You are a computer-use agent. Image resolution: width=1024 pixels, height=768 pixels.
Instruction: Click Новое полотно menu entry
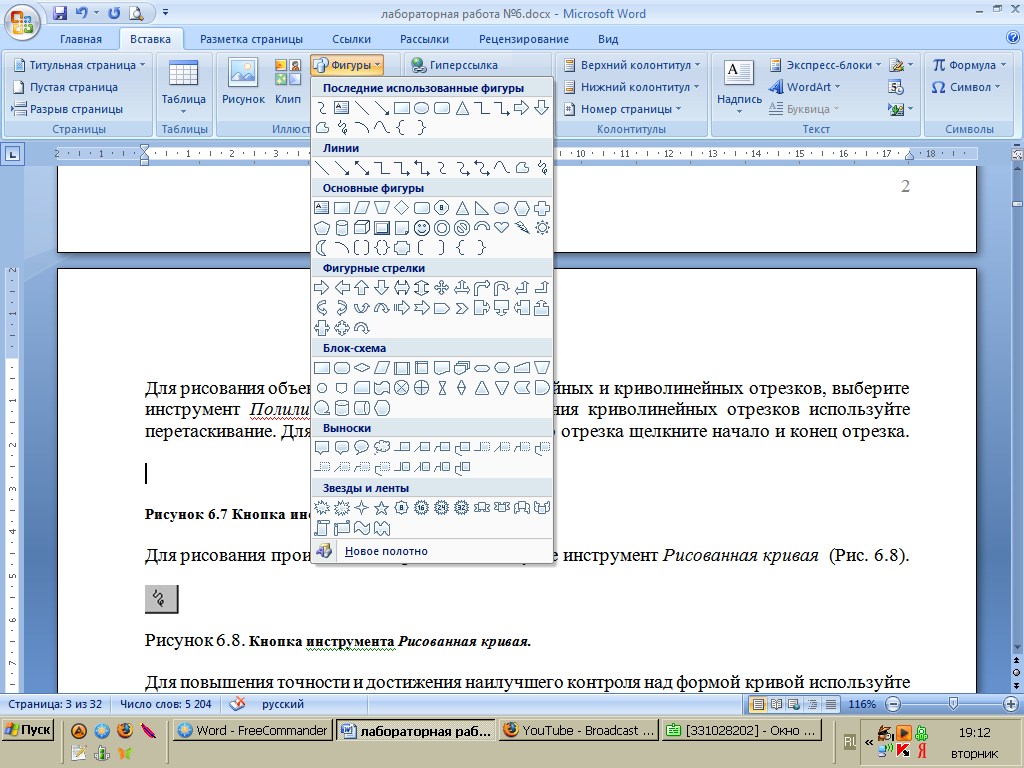pyautogui.click(x=432, y=551)
